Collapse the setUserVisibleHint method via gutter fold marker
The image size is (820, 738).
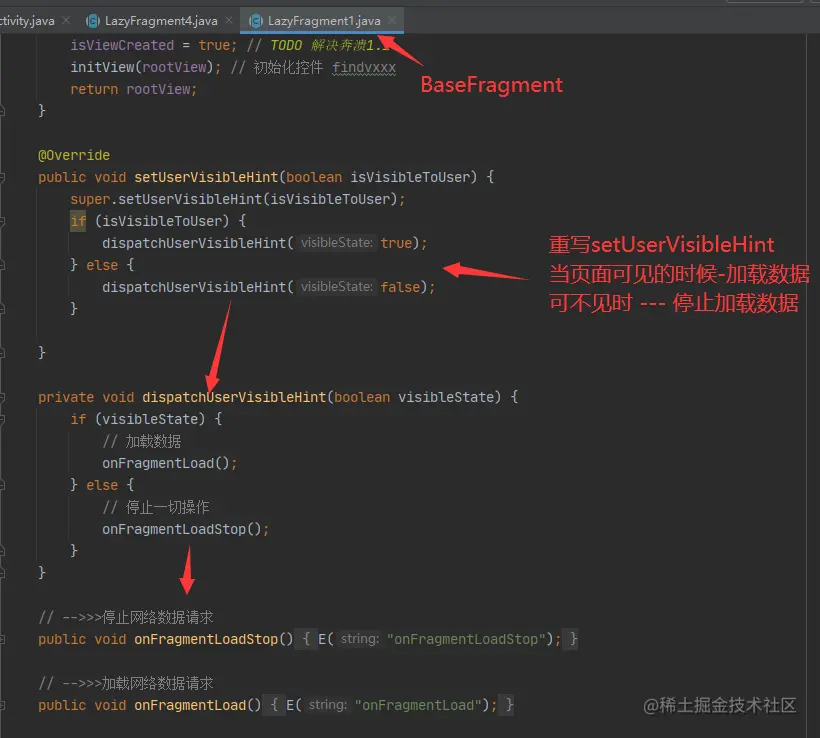pyautogui.click(x=2, y=177)
